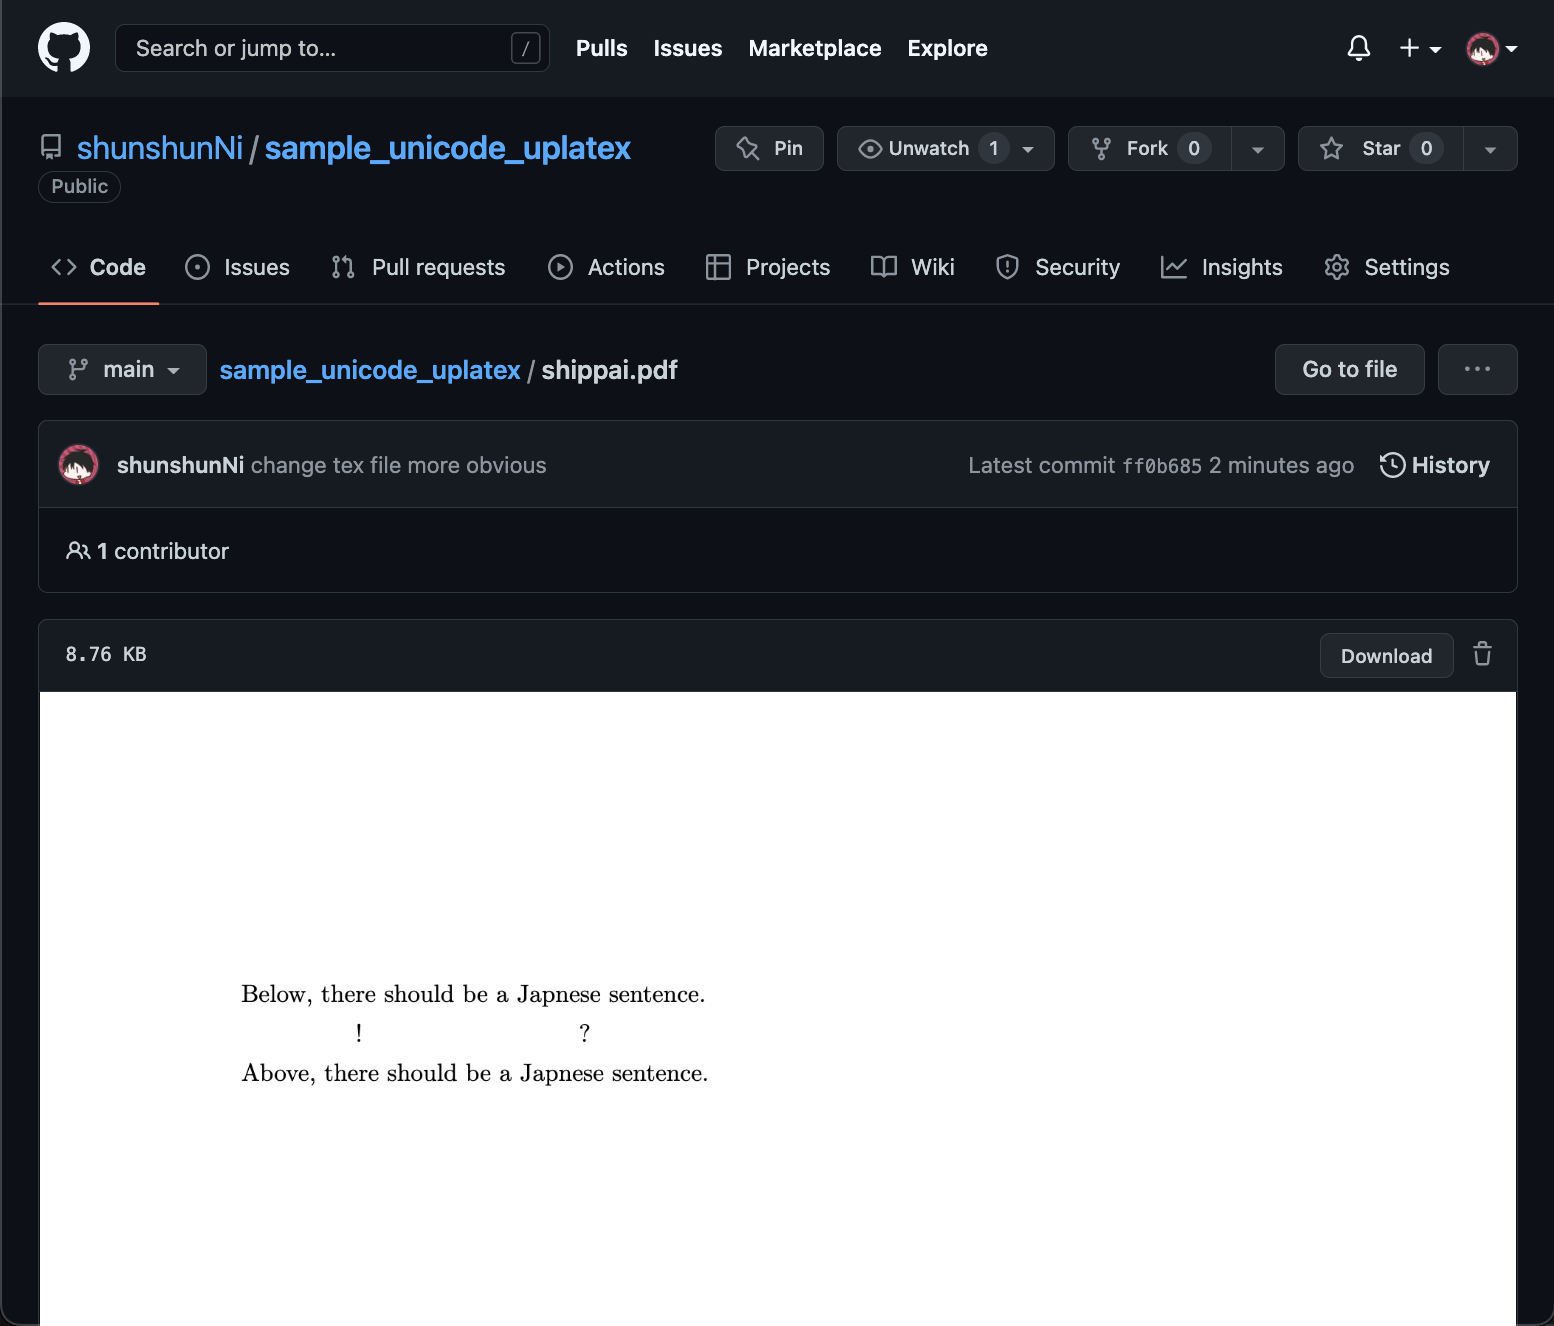This screenshot has height=1326, width=1554.
Task: Click the 8.76 KB file size text
Action: coord(106,654)
